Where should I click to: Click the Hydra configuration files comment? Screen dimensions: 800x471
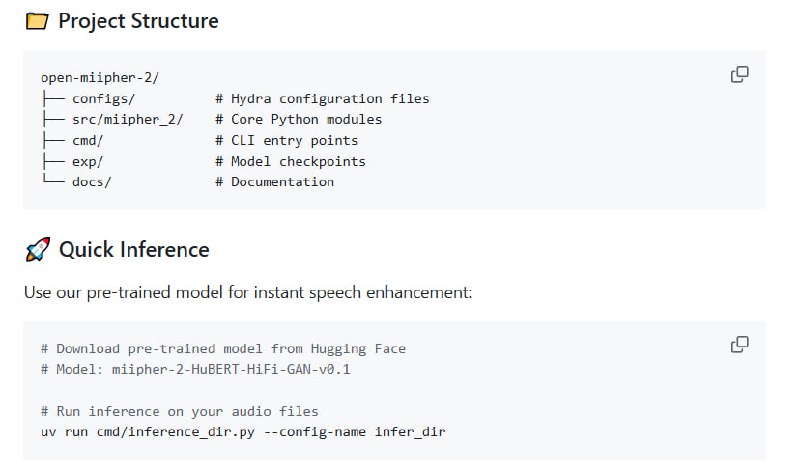pos(322,98)
